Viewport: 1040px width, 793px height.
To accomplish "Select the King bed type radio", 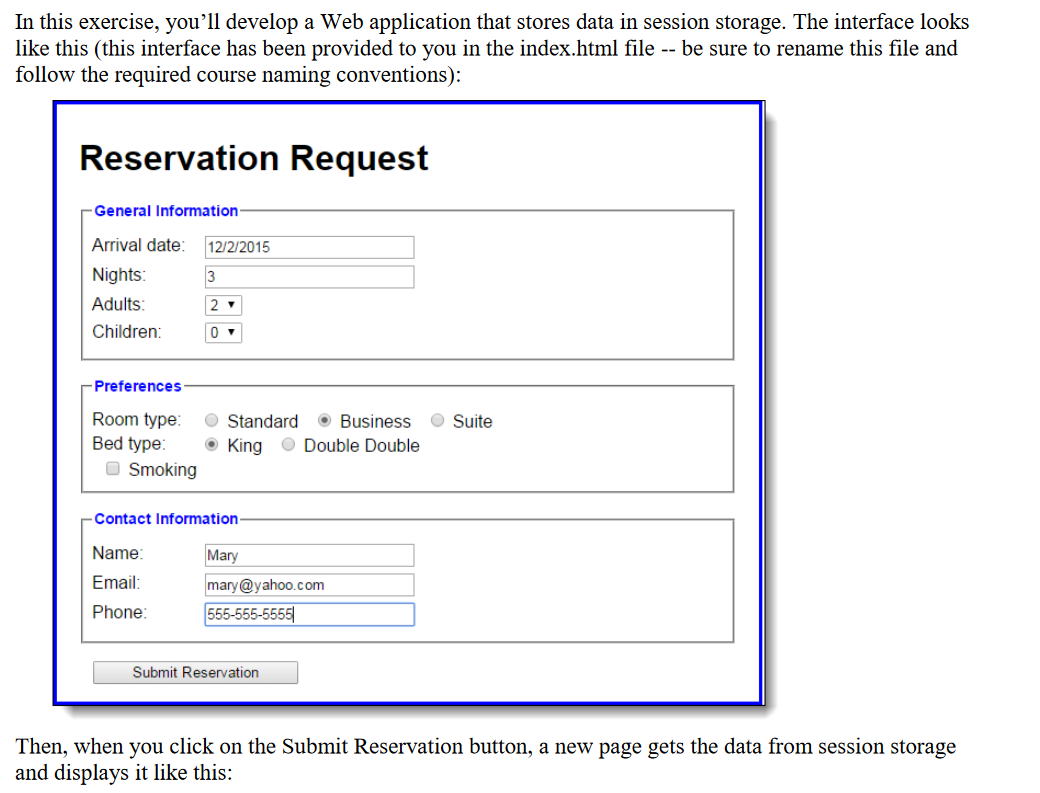I will [x=212, y=445].
